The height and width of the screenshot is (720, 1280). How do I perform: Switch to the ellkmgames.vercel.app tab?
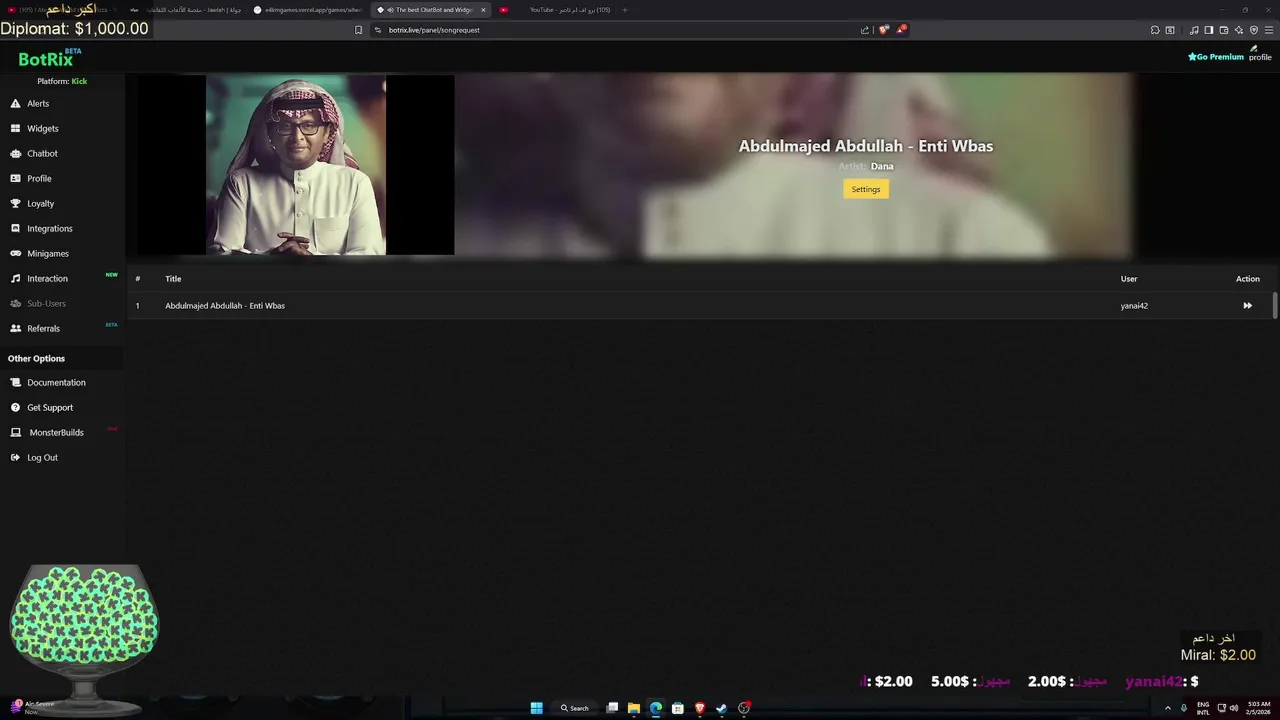[308, 10]
